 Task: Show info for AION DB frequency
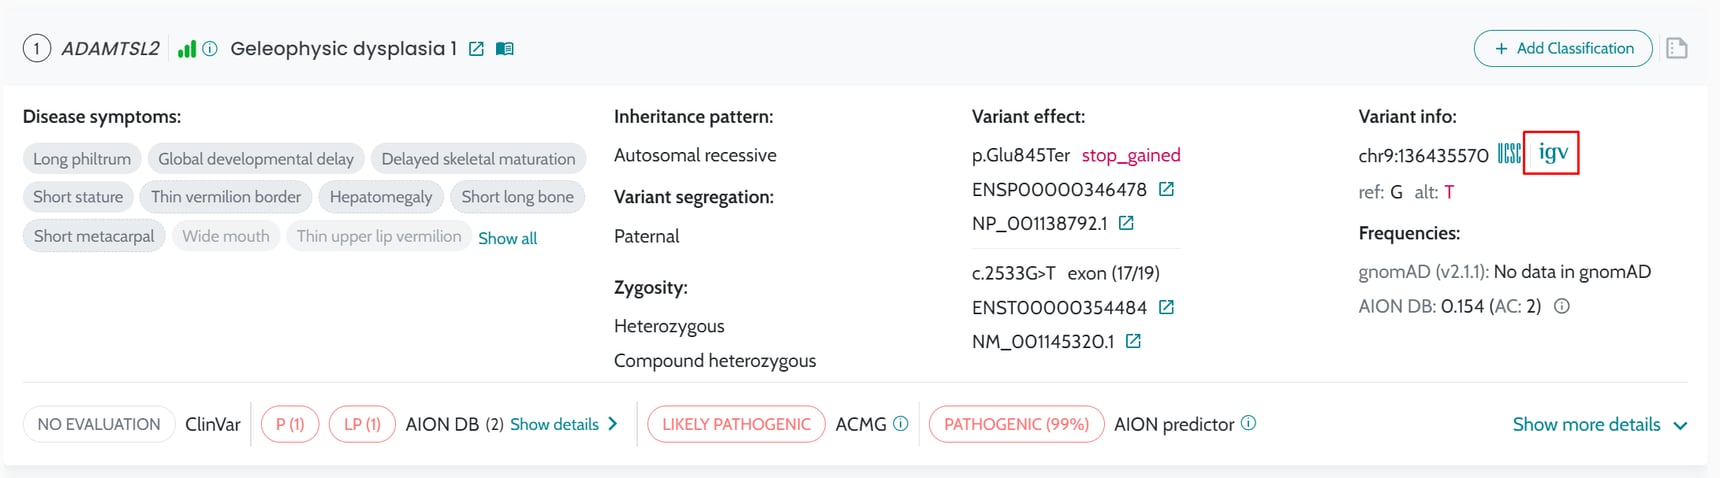[1562, 306]
